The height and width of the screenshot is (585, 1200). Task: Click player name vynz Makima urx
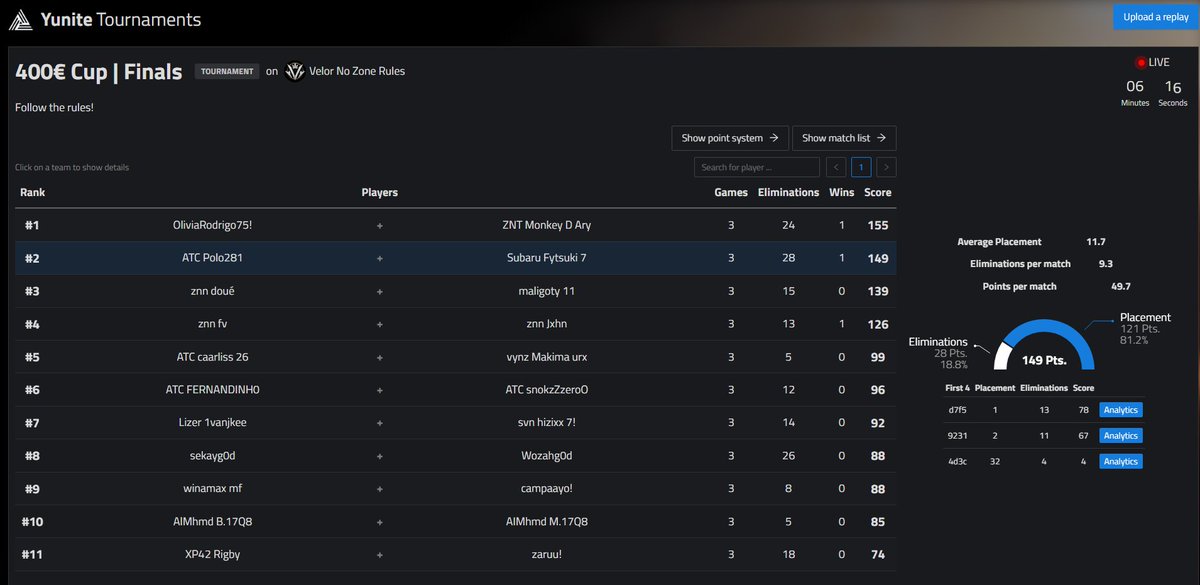coord(546,357)
